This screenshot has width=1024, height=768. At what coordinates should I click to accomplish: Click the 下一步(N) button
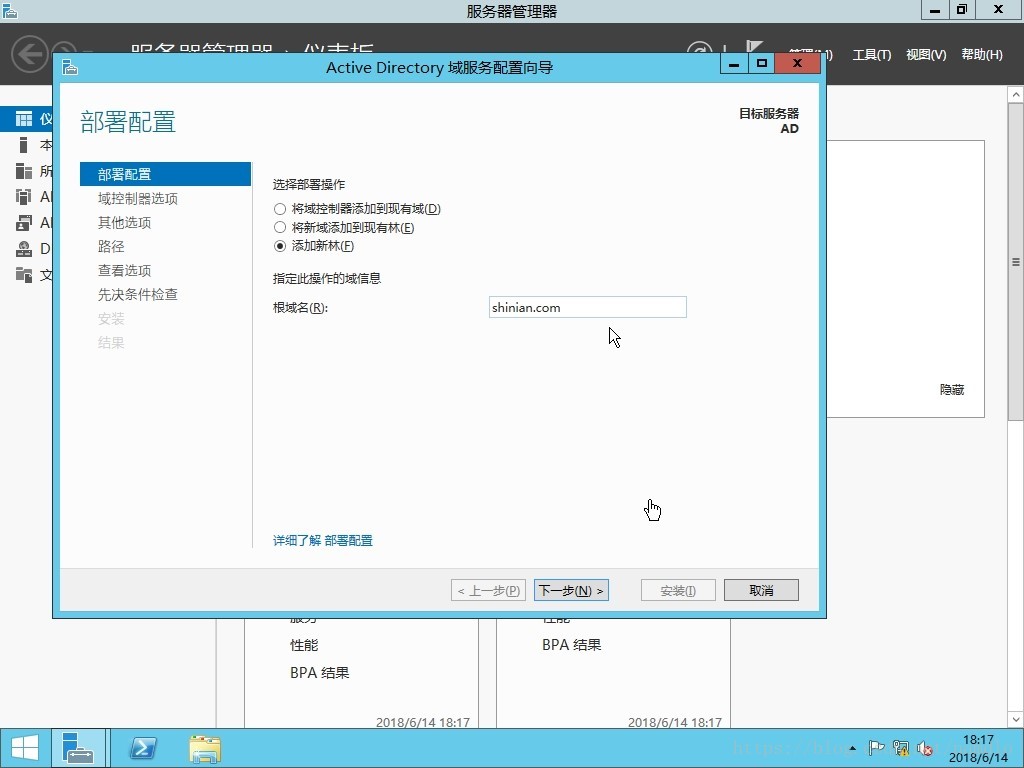571,590
